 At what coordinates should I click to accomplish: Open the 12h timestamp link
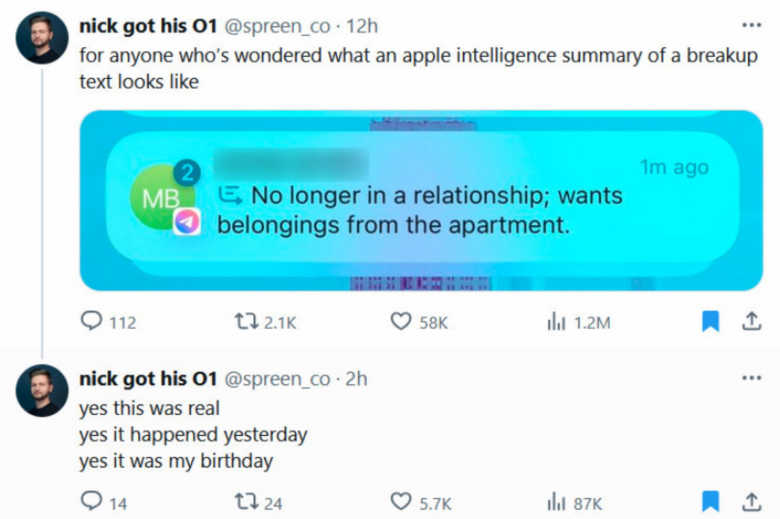[362, 26]
